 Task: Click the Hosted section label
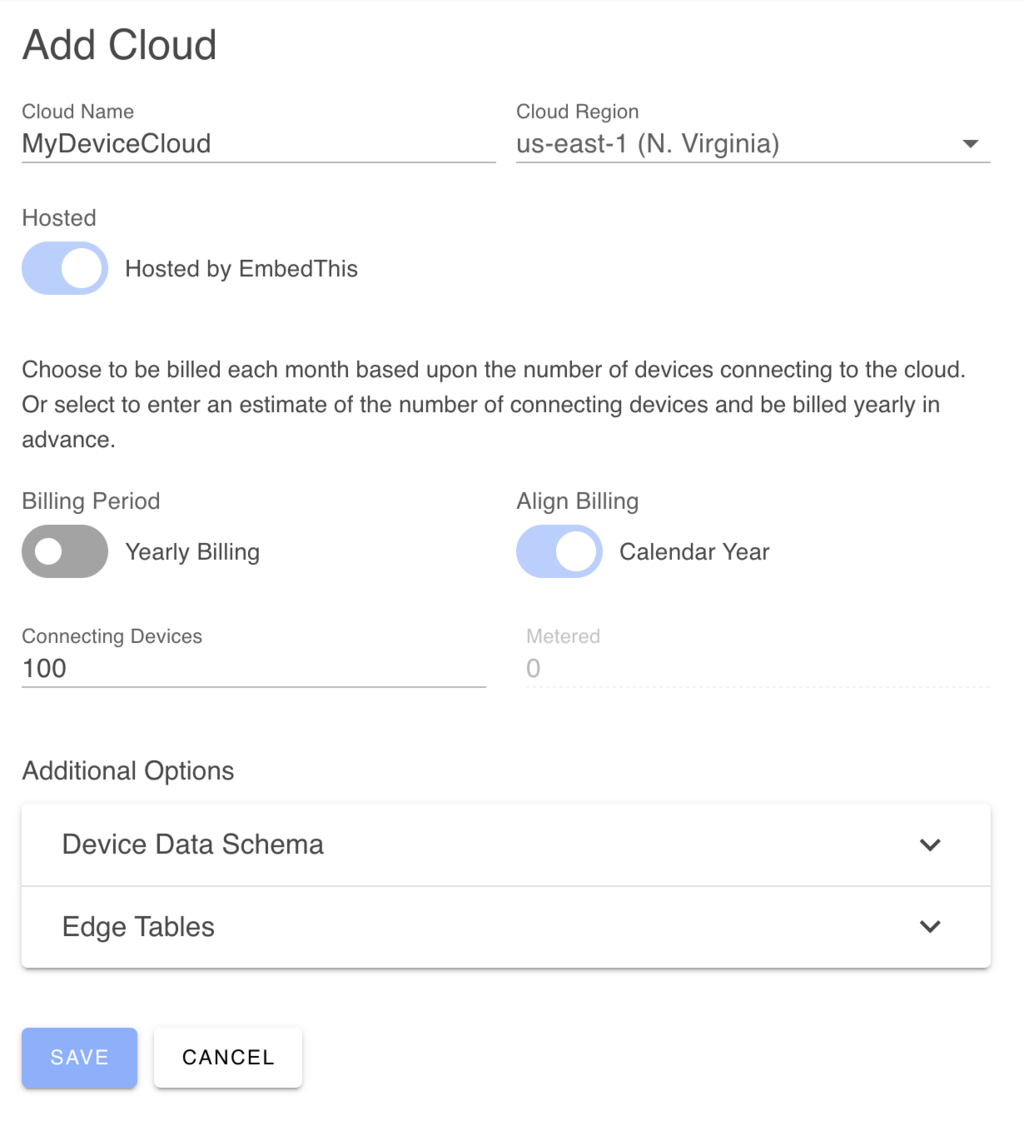[58, 217]
